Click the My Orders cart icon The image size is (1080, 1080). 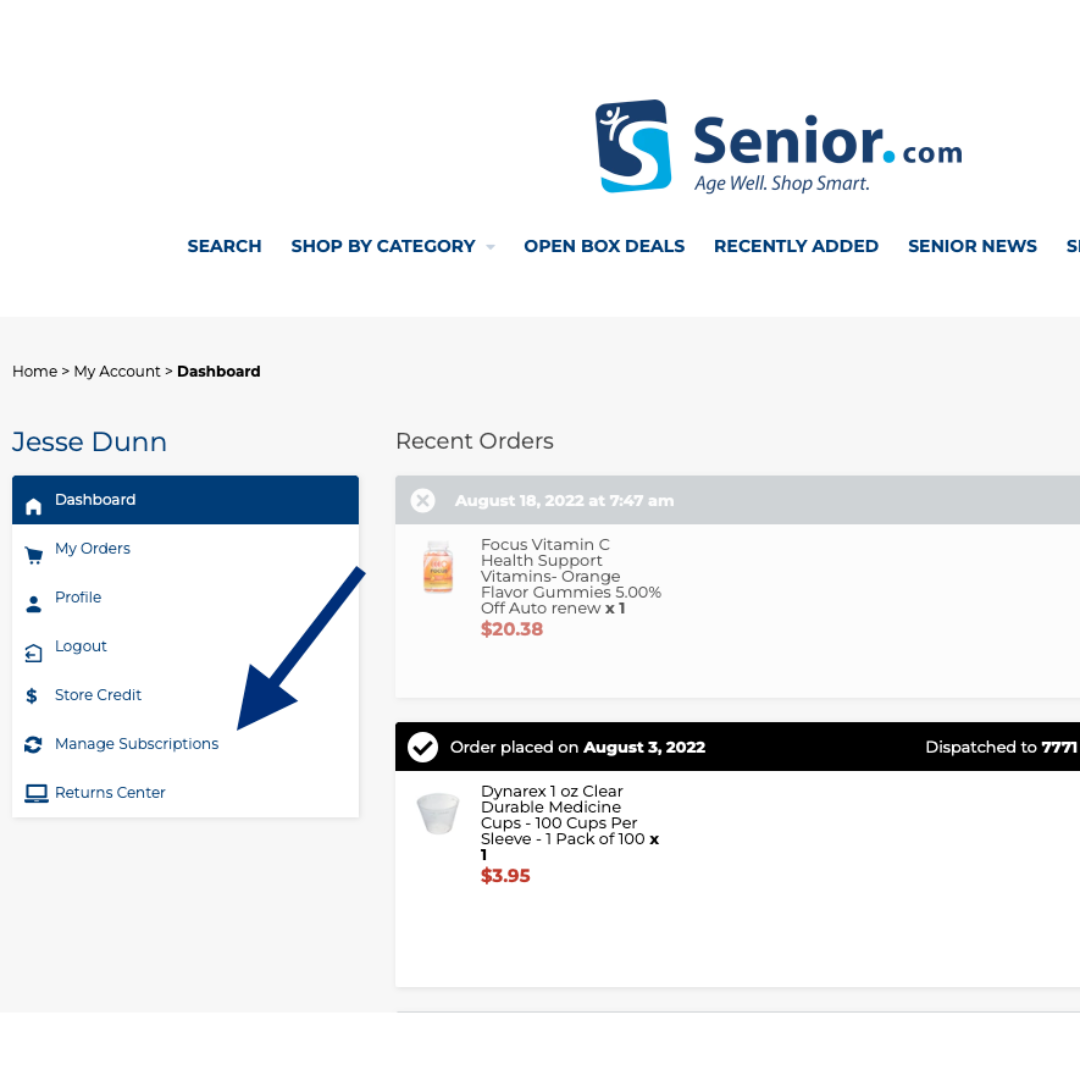[34, 555]
